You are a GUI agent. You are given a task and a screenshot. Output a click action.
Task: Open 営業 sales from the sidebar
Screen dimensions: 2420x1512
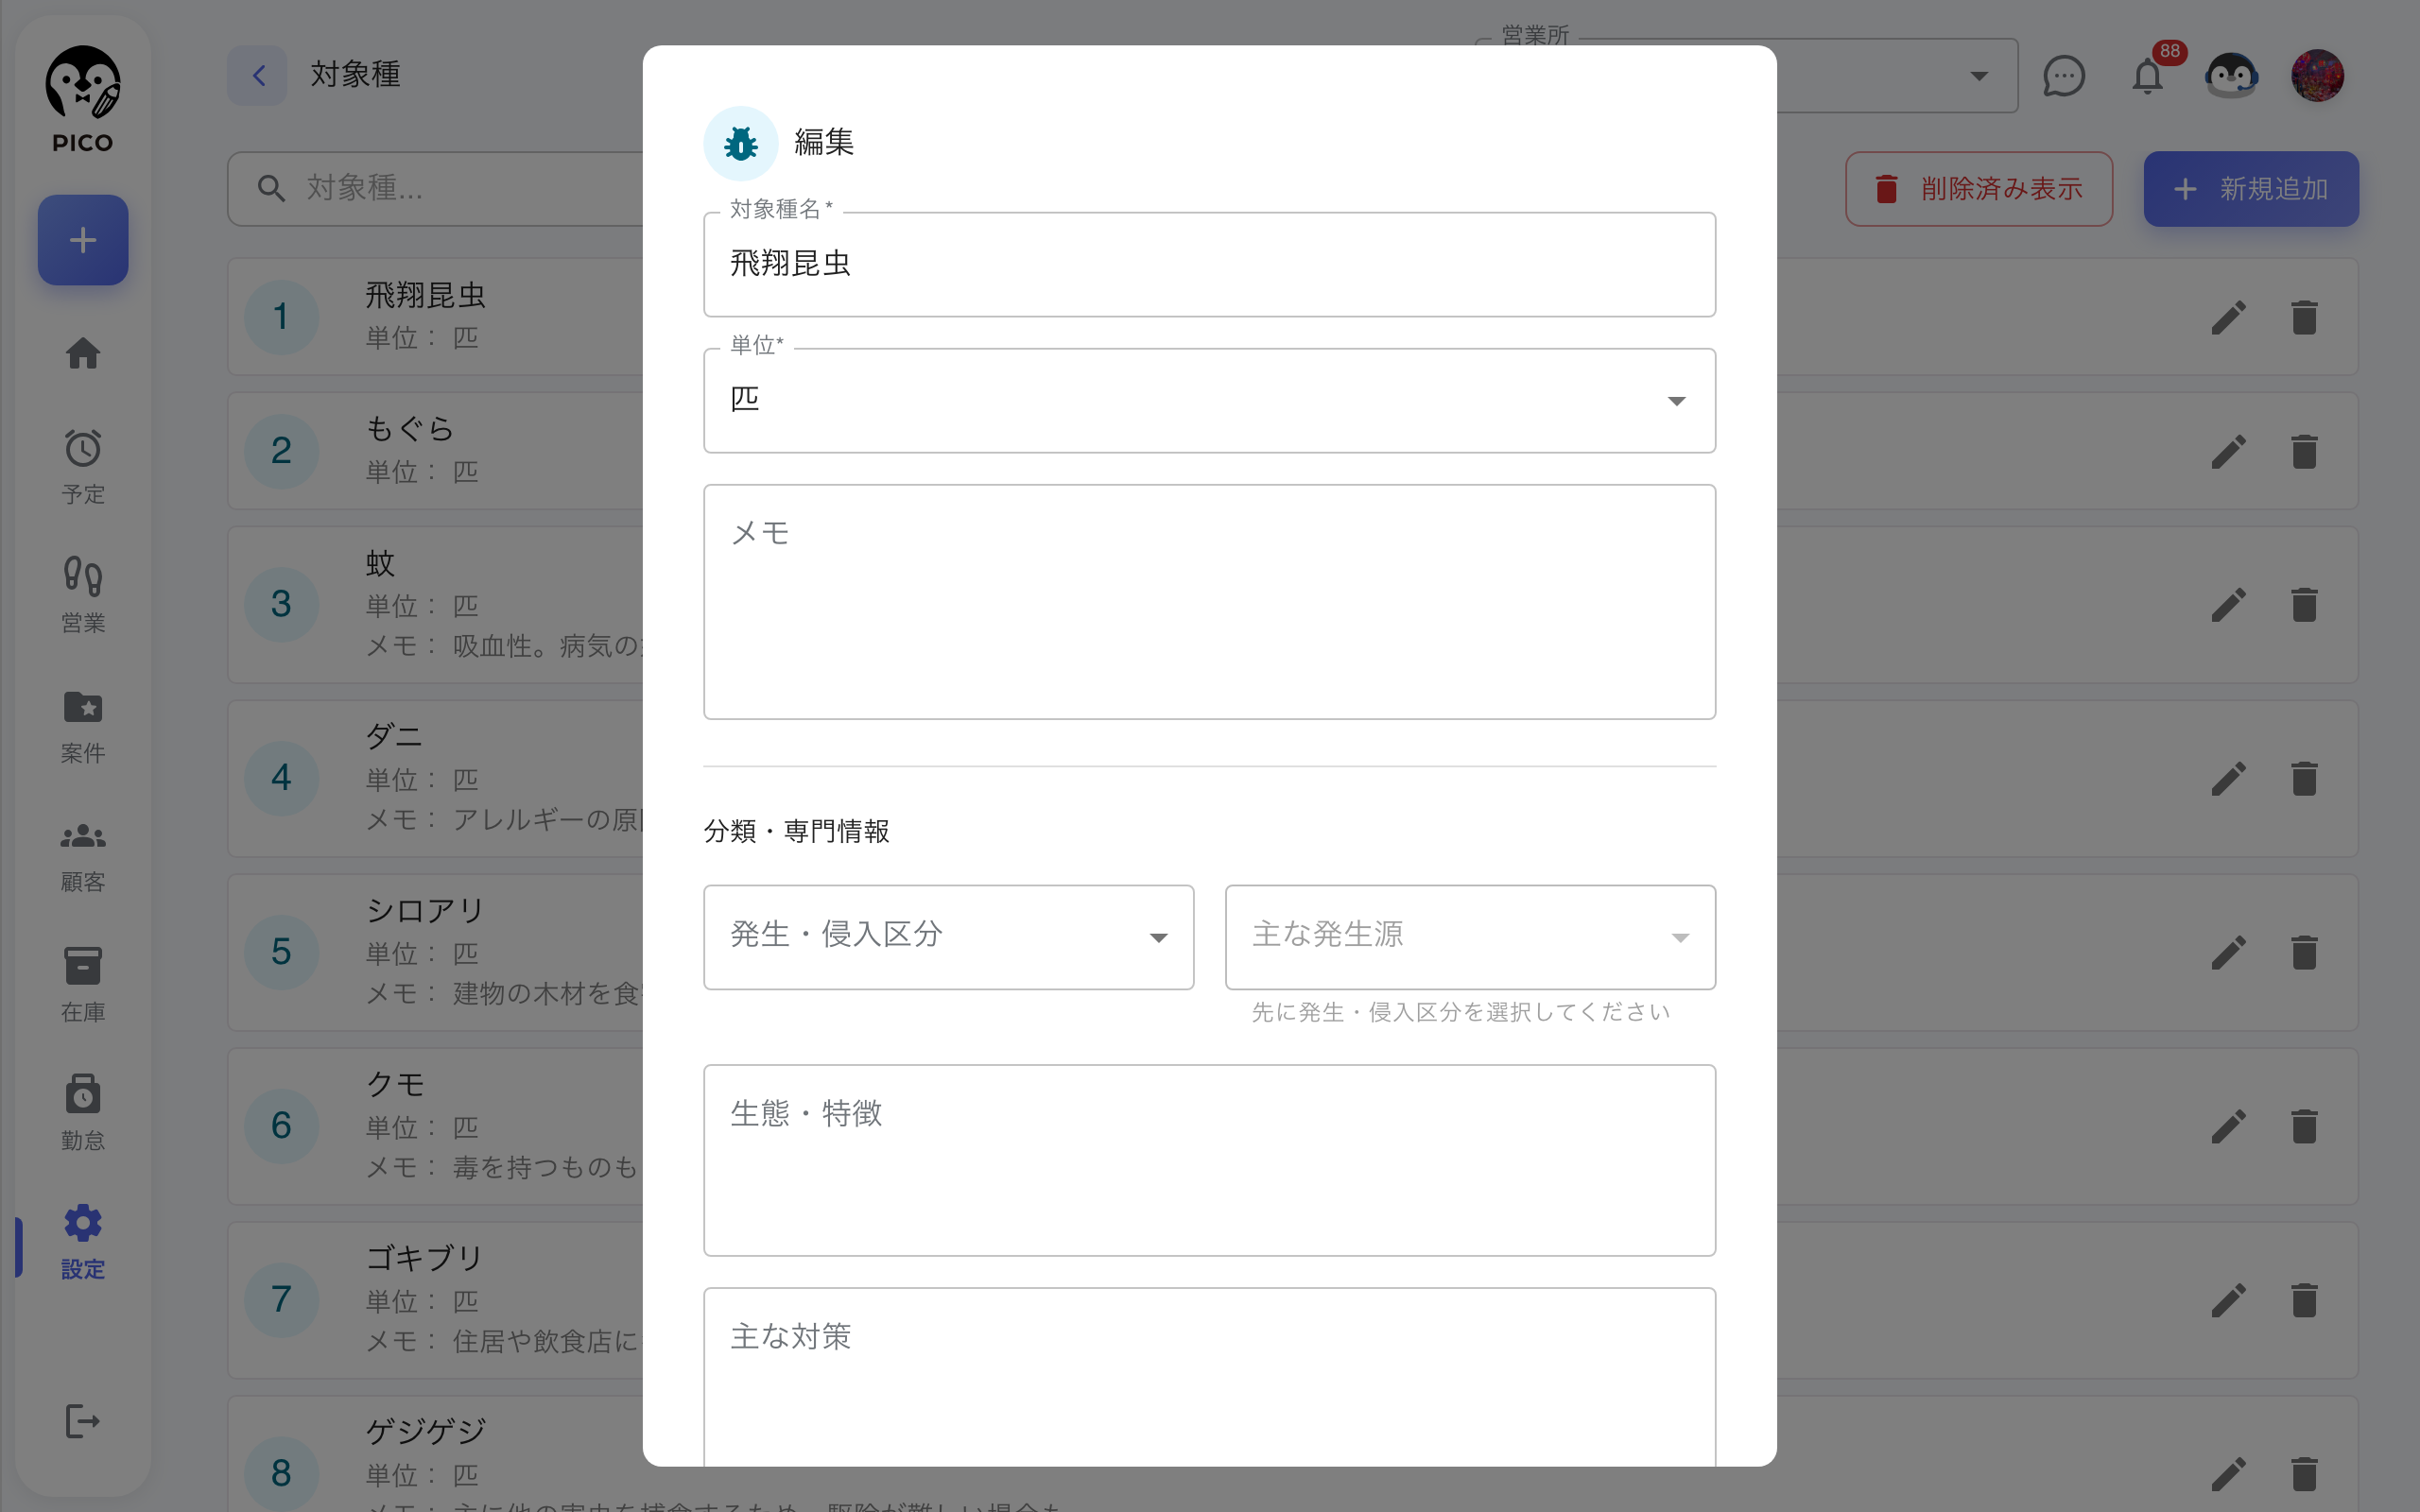[83, 596]
